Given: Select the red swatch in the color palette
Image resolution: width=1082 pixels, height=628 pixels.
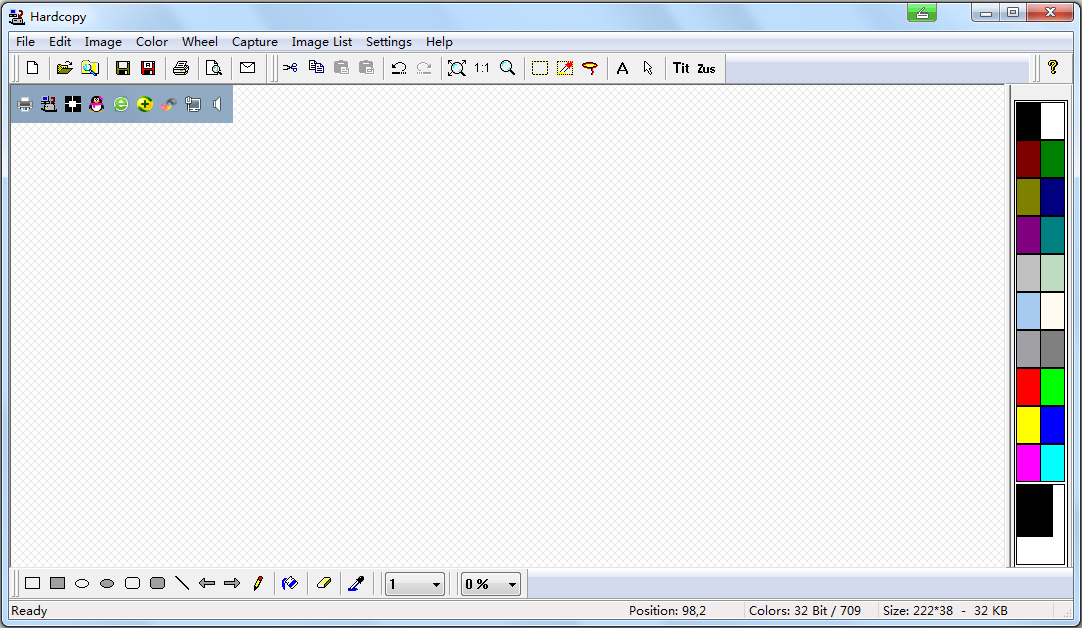Looking at the screenshot, I should 1028,387.
